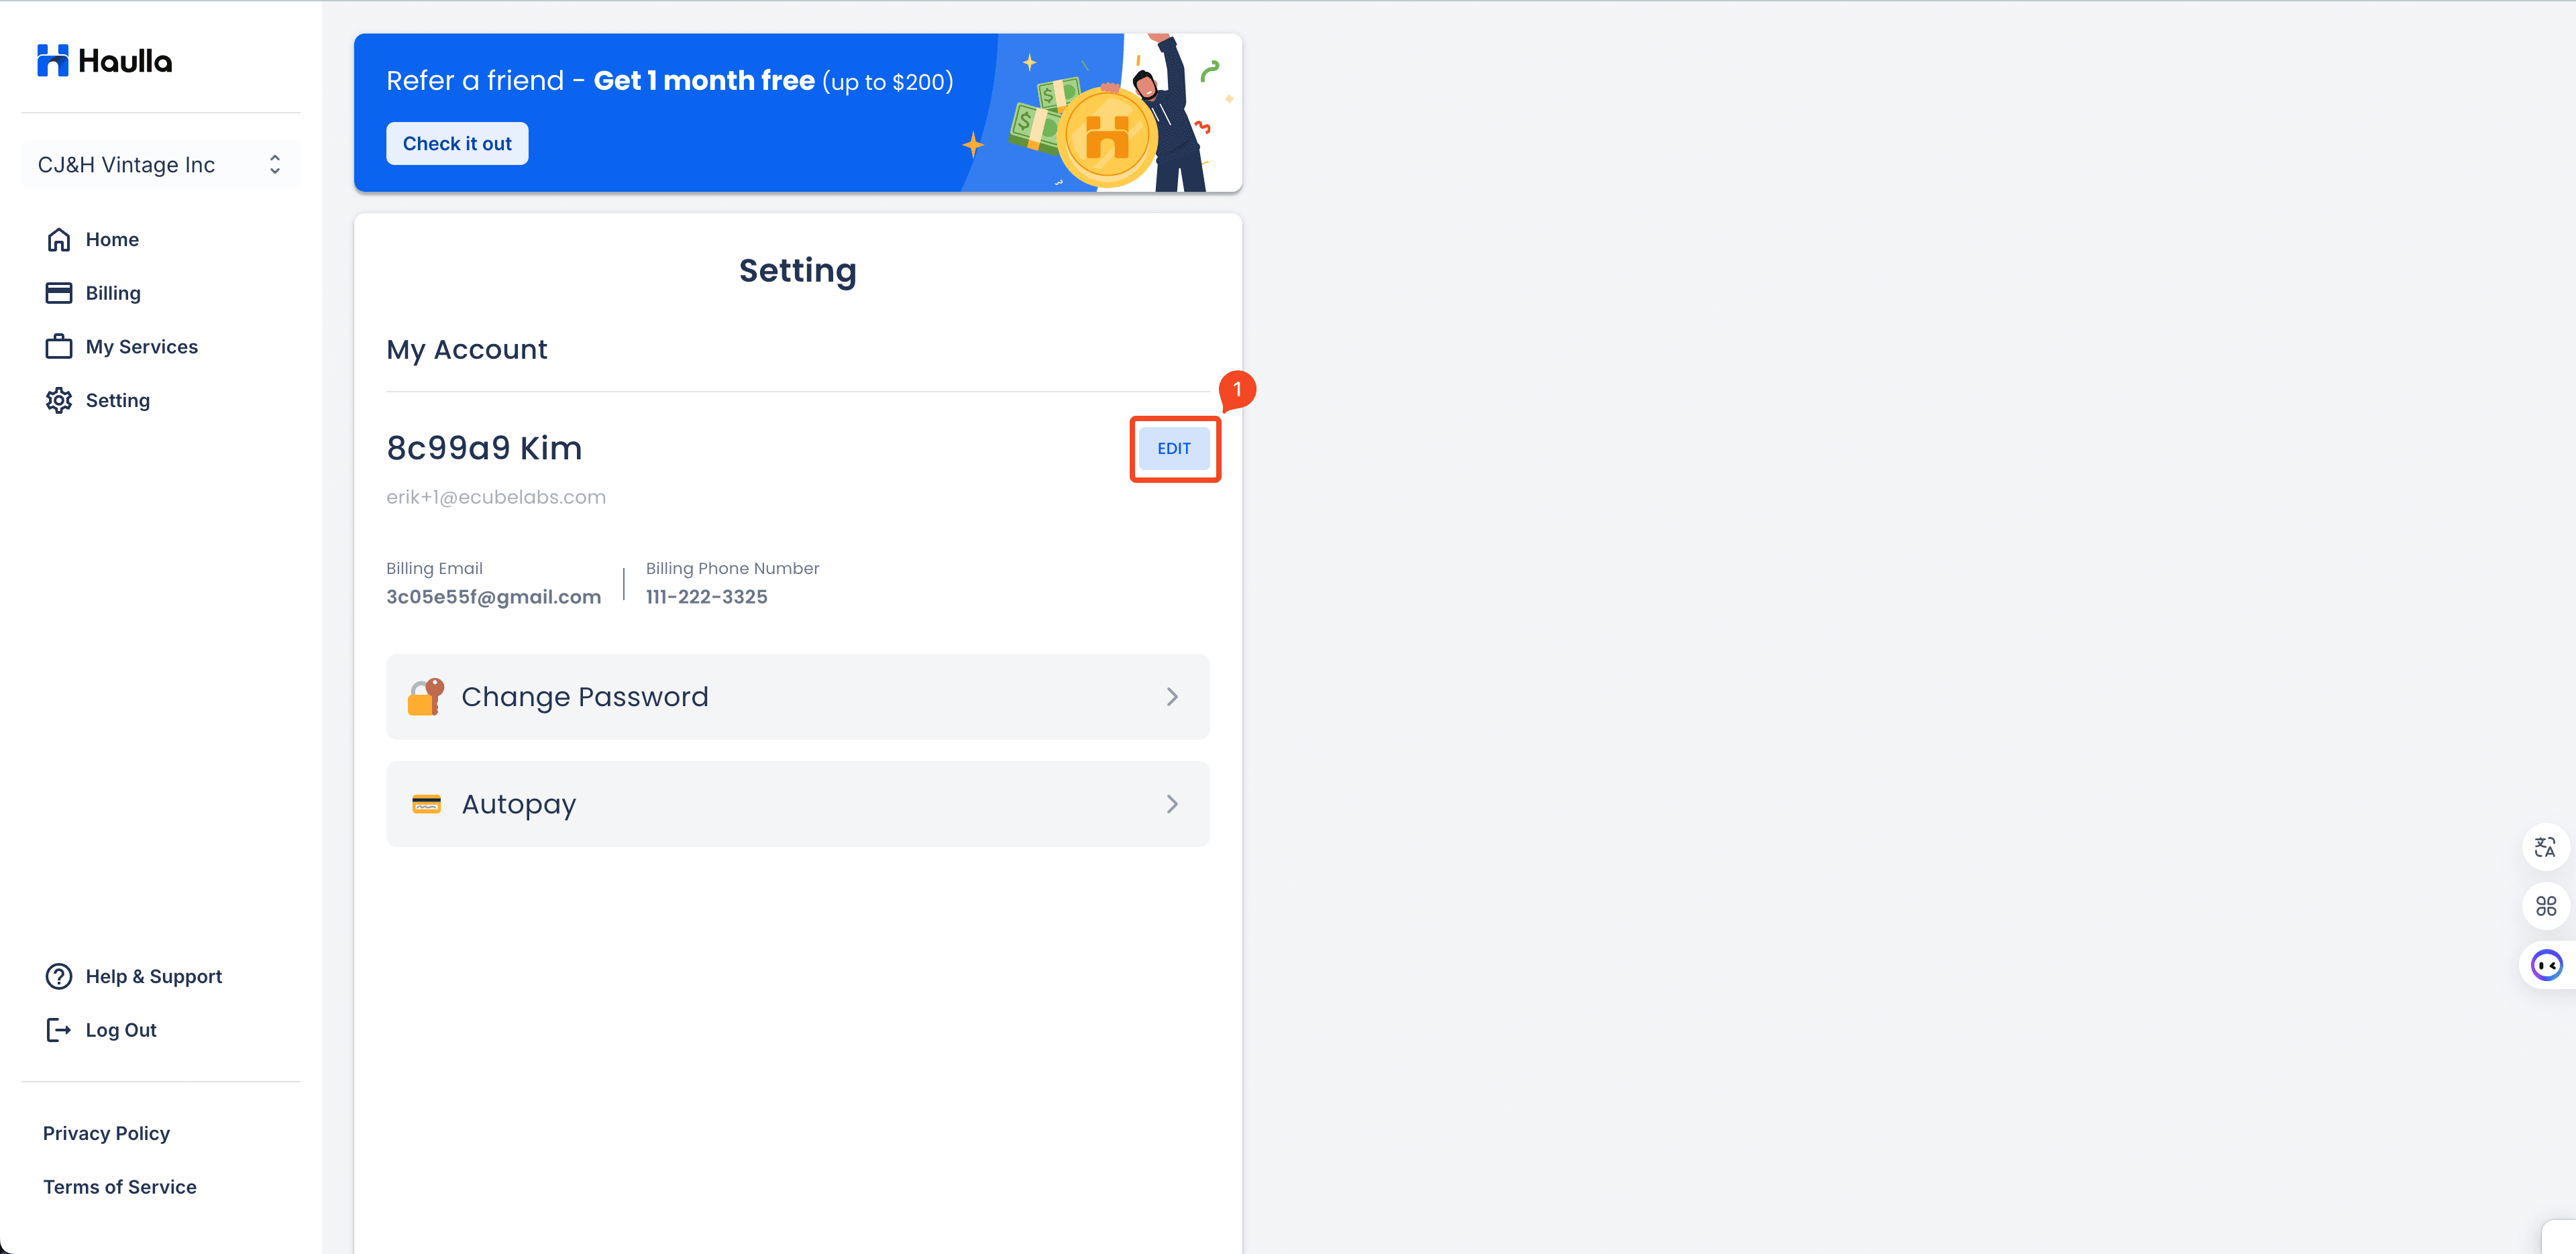Expand the Change Password row chevron
2576x1254 pixels.
pos(1172,697)
